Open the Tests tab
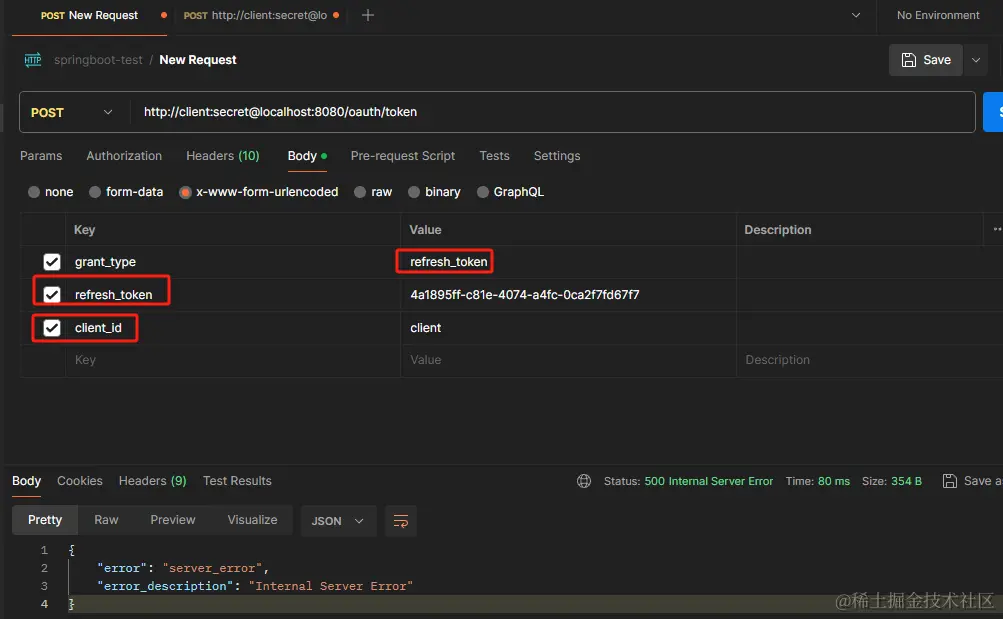 pos(494,156)
